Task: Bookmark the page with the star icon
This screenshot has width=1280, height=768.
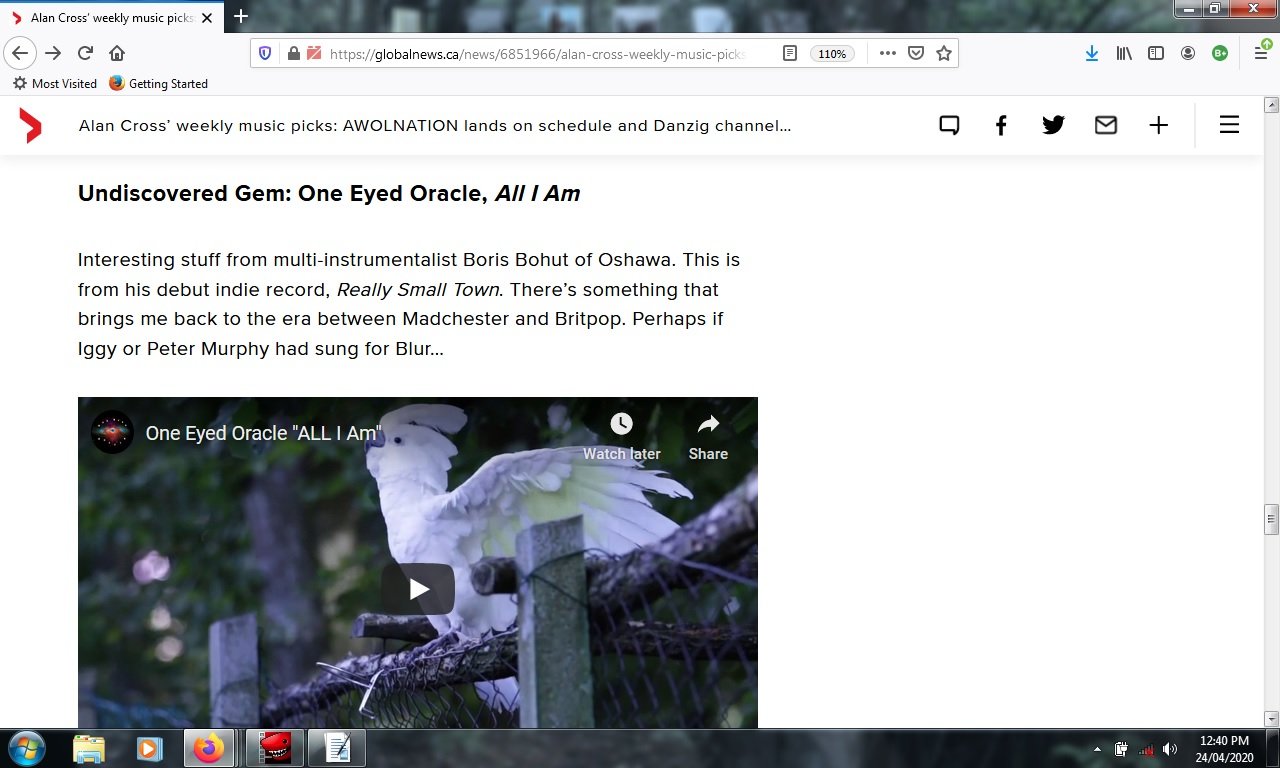Action: [x=941, y=52]
